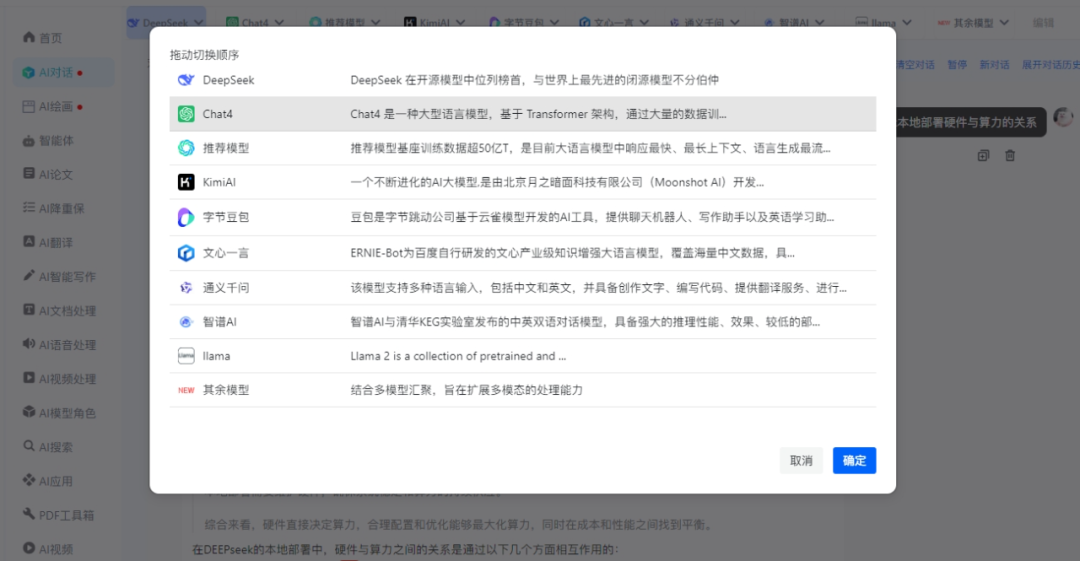Image resolution: width=1080 pixels, height=561 pixels.
Task: Click the 智能体 robot icon in sidebar
Action: pos(28,141)
